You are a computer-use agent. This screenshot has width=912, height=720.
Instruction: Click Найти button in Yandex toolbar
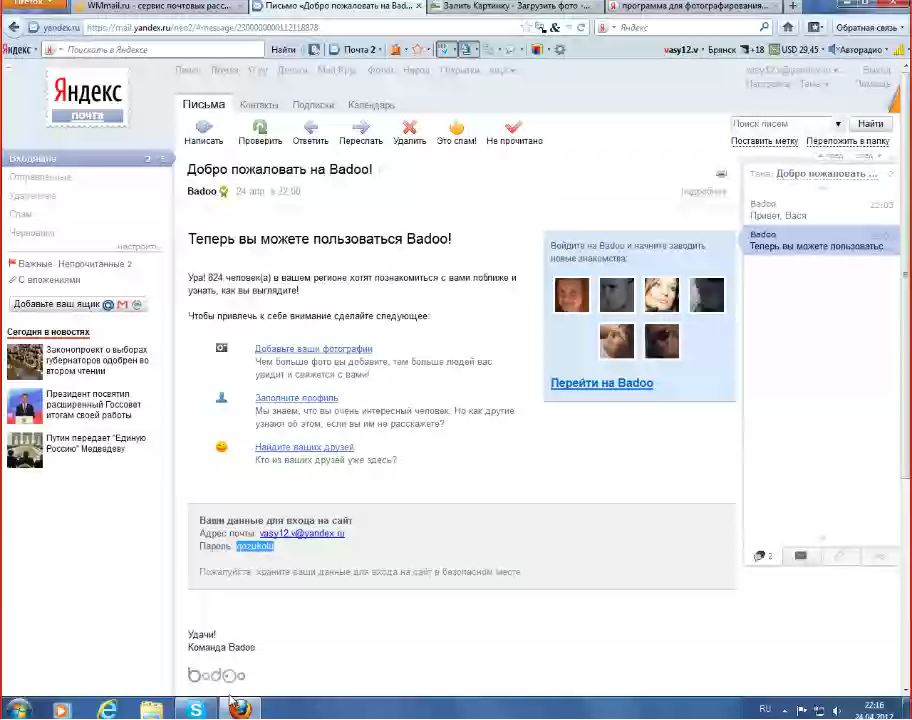tap(283, 50)
